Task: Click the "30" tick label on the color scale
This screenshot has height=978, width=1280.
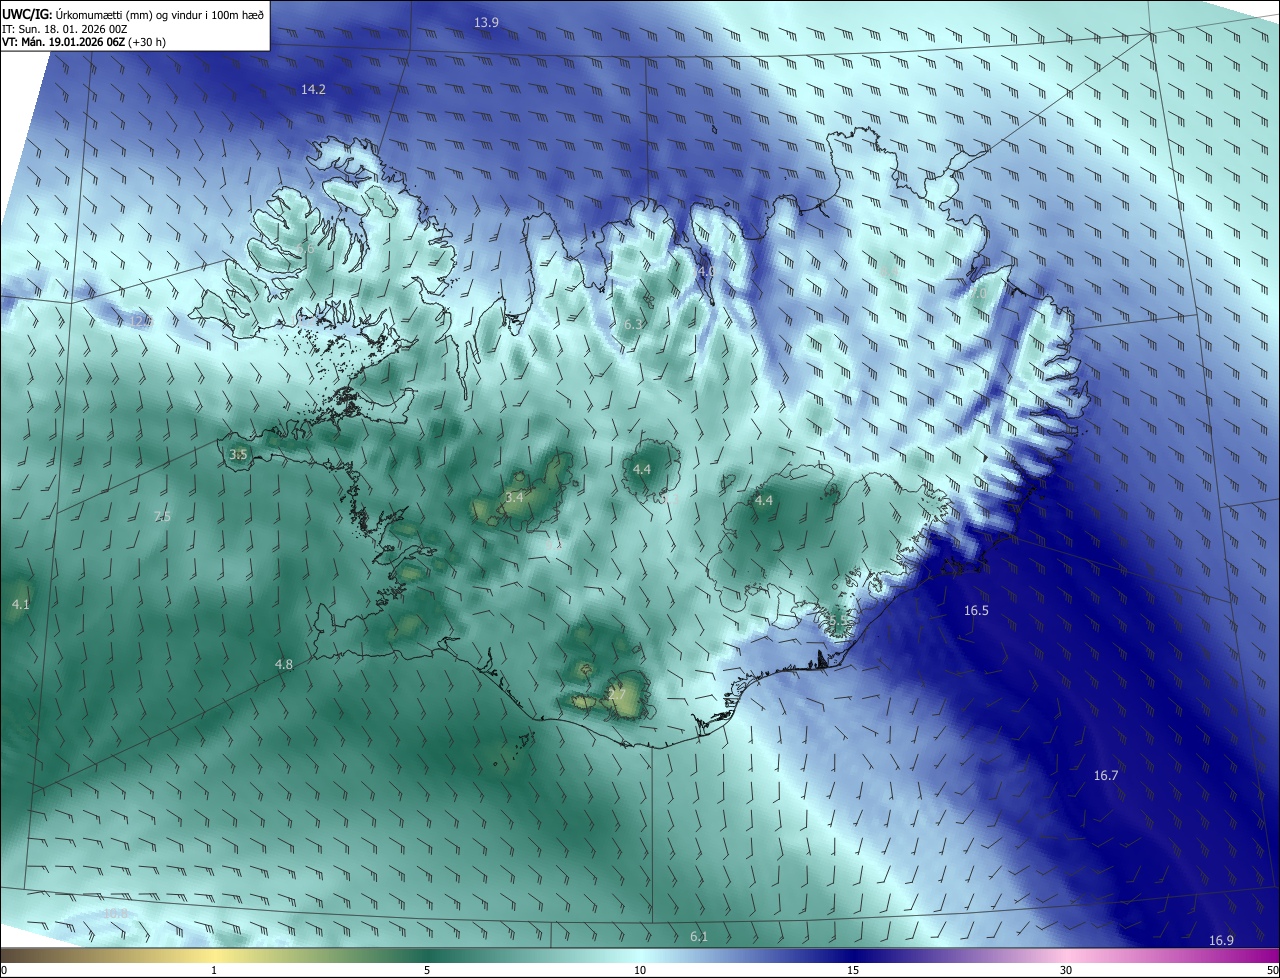Action: [x=1066, y=970]
